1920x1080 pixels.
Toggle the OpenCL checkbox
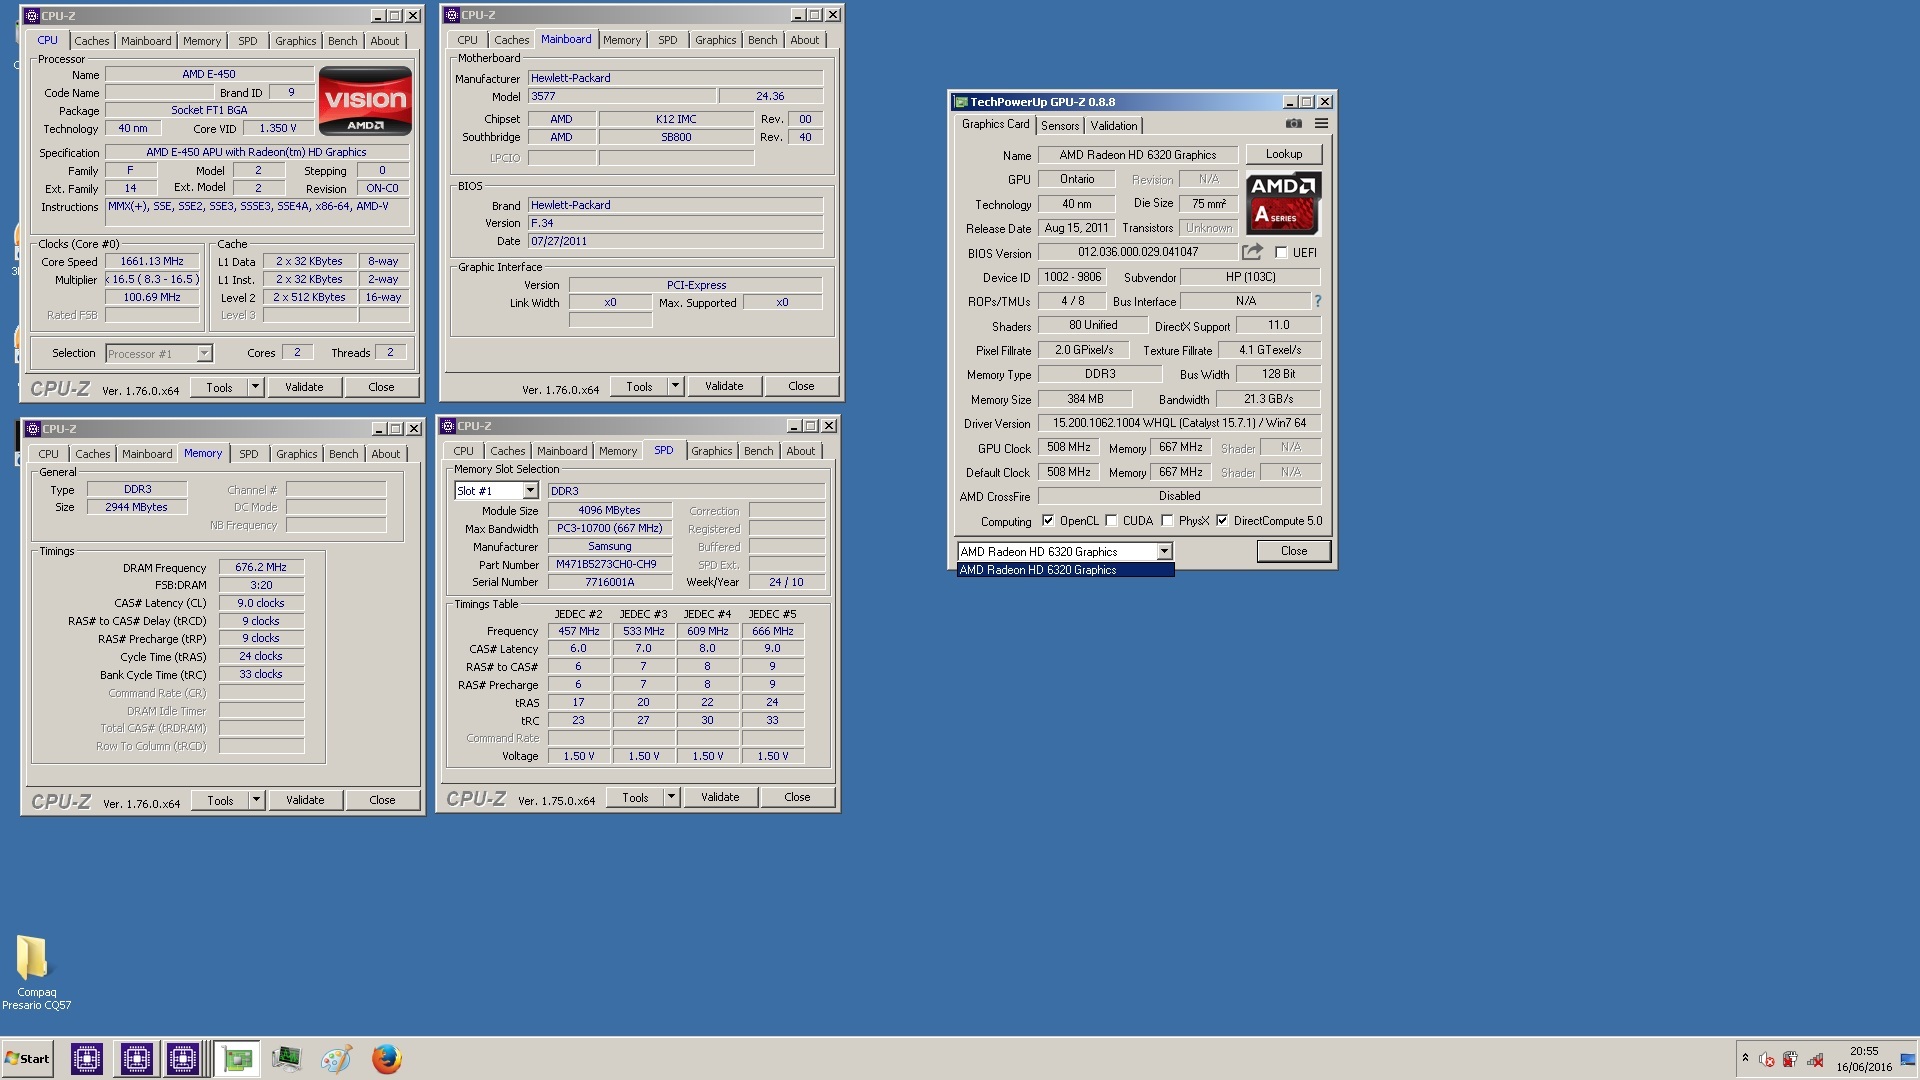[1048, 521]
